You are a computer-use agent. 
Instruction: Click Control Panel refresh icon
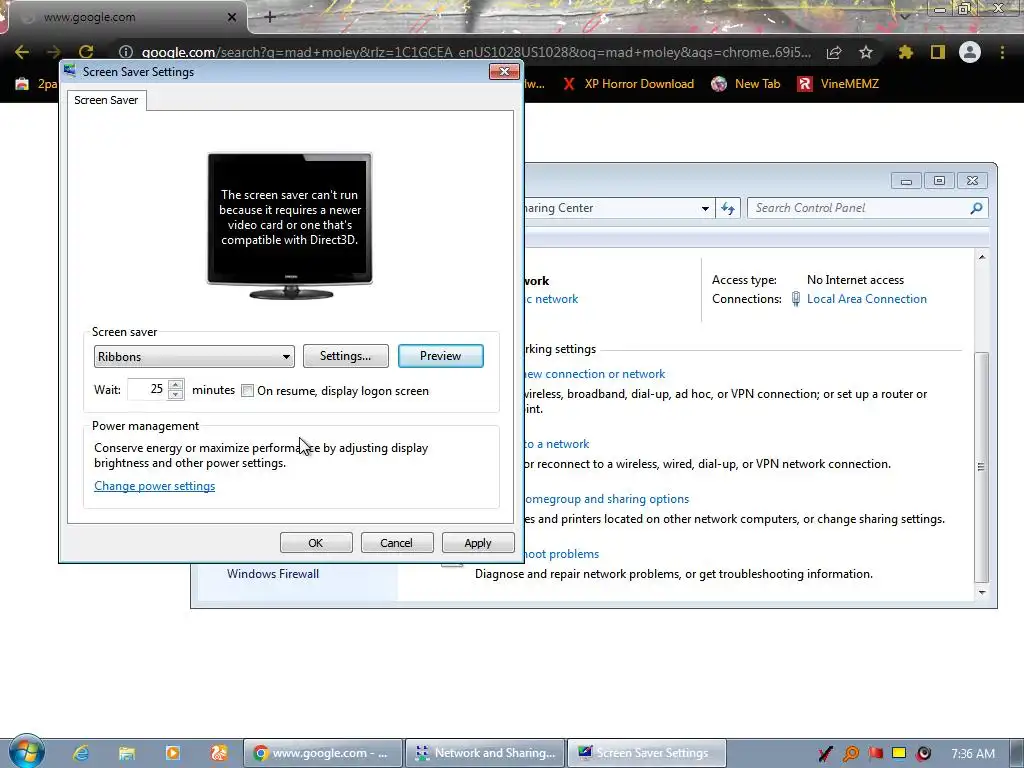click(x=728, y=208)
